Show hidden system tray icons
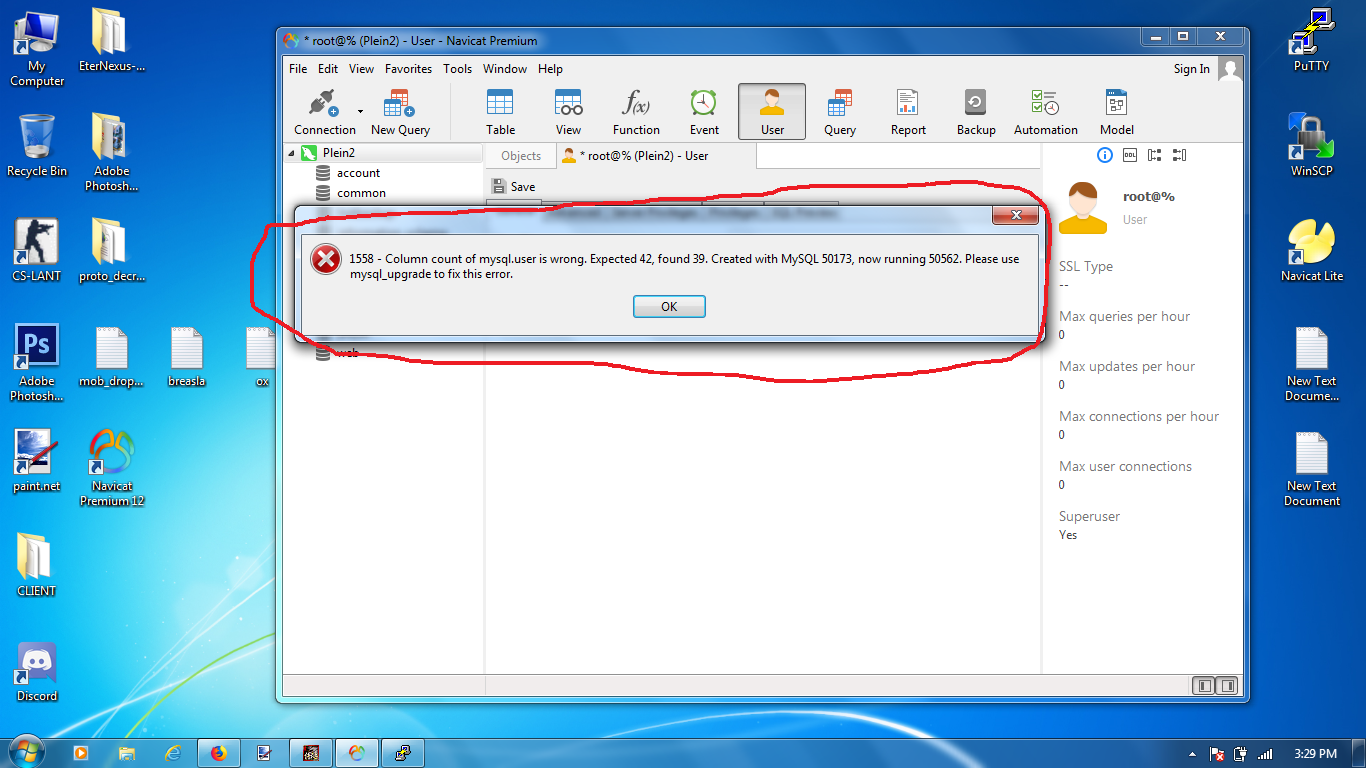Screen dimensions: 1366x768 [1193, 754]
